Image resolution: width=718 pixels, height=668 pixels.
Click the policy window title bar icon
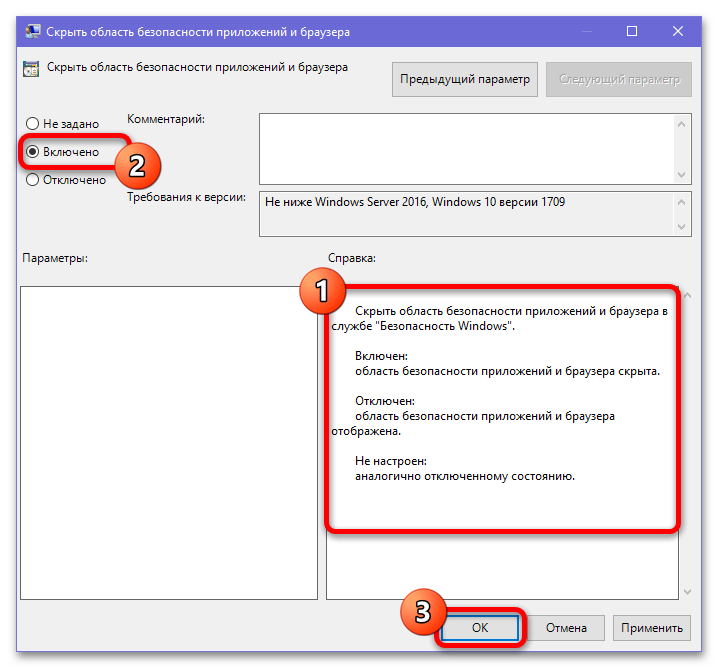33,32
